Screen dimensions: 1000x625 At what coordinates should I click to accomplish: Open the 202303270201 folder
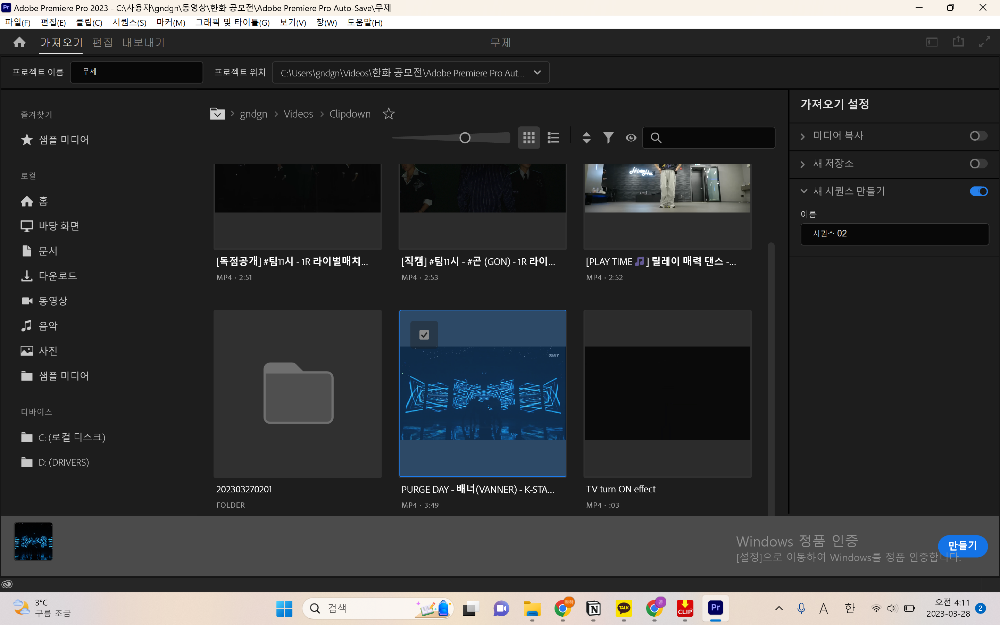coord(298,393)
